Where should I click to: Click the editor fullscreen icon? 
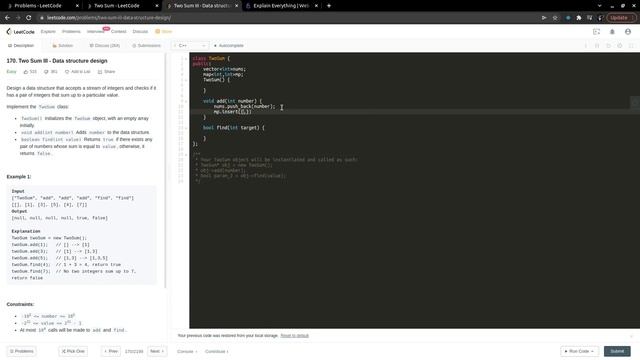coord(631,46)
